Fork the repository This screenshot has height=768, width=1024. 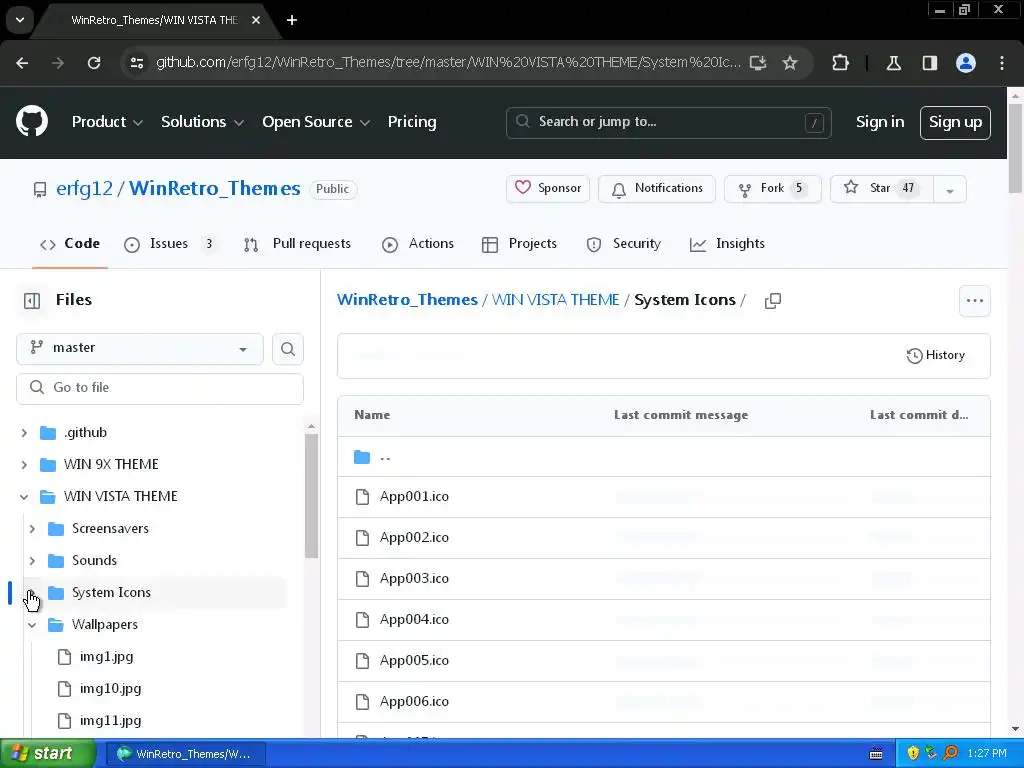(x=773, y=188)
